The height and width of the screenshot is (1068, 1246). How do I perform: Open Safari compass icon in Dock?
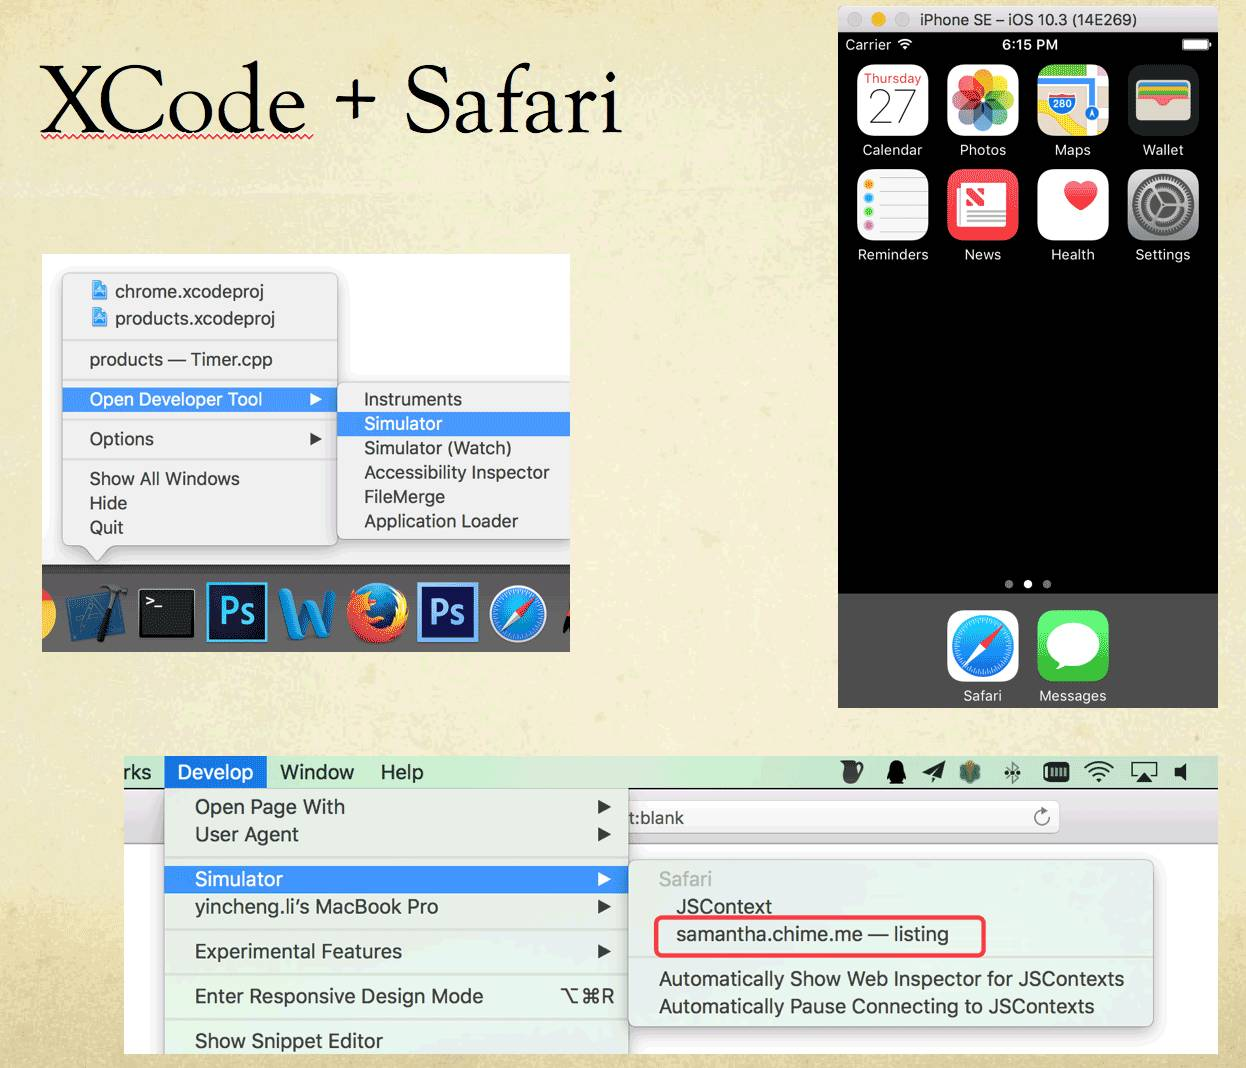point(518,613)
